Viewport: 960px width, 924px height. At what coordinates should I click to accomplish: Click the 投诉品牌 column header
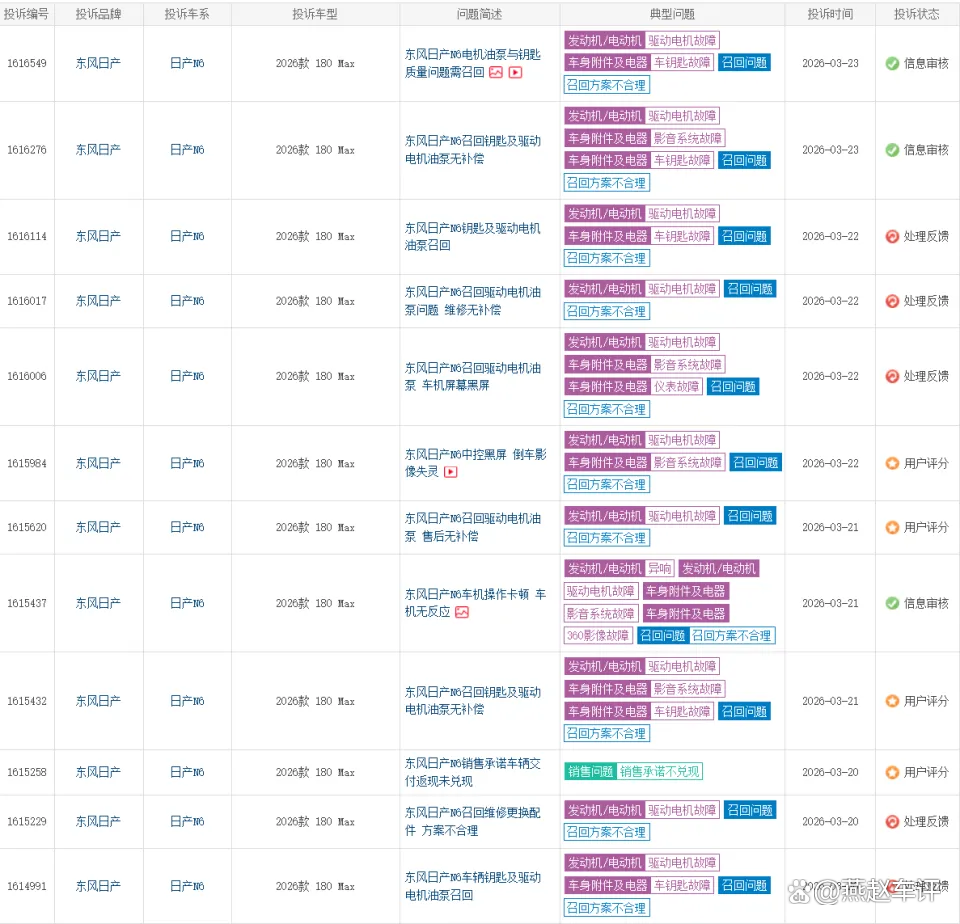(x=98, y=14)
